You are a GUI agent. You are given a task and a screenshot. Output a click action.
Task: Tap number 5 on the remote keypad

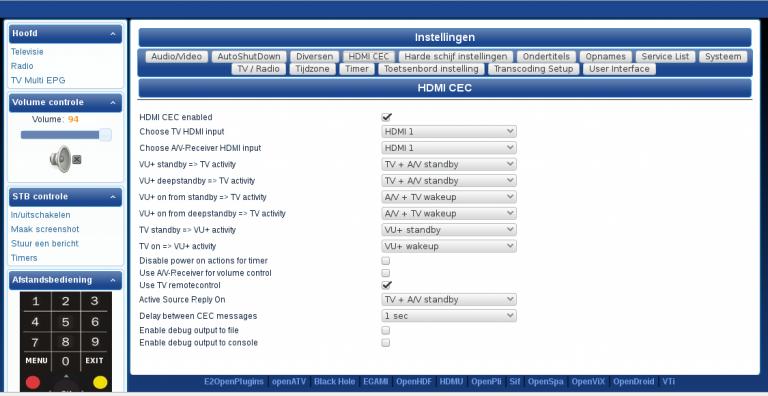65,322
